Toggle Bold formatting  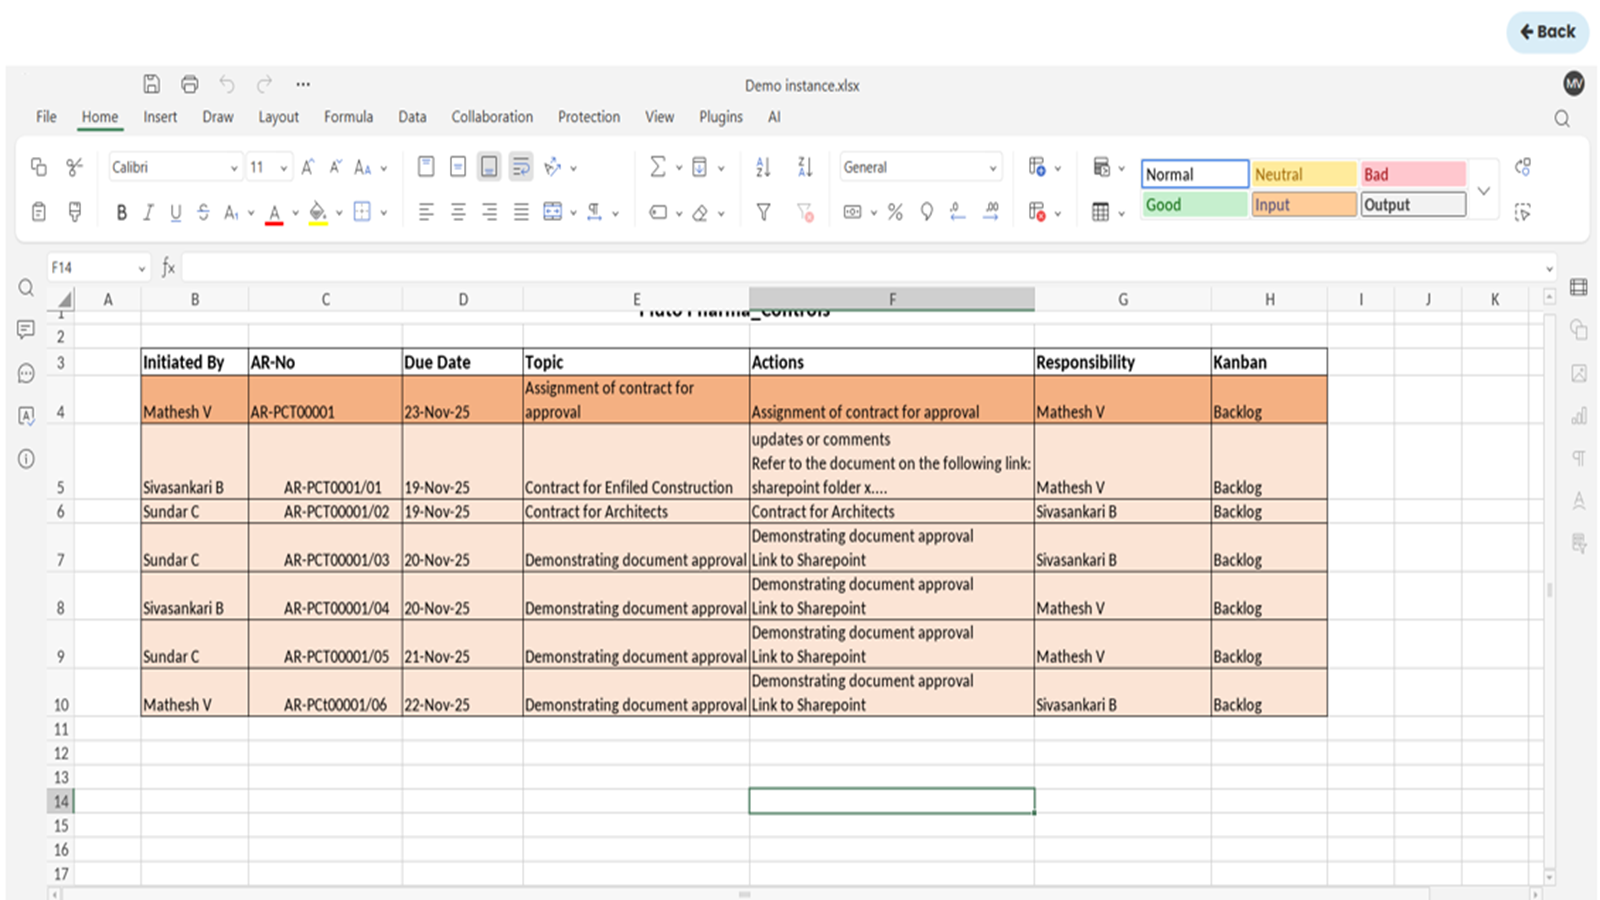tap(121, 212)
